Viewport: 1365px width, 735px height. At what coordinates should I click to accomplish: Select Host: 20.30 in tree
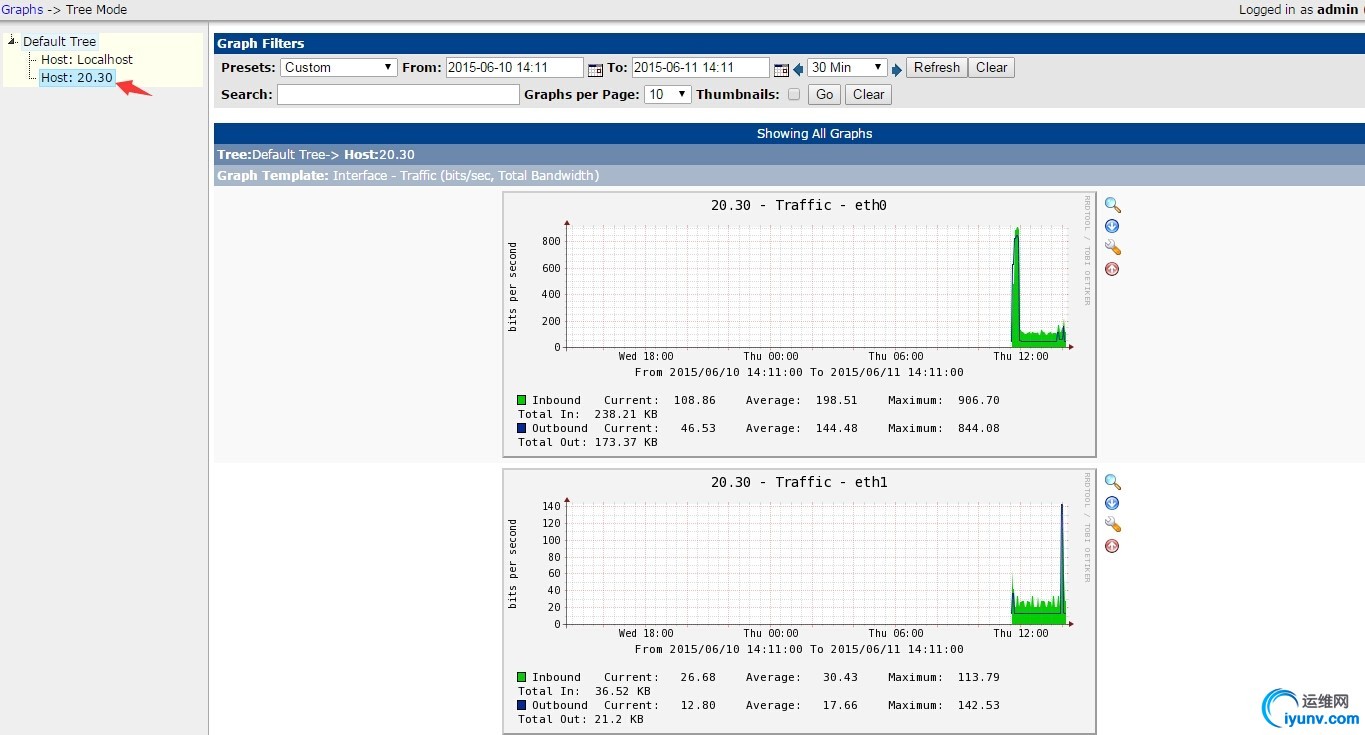click(x=77, y=78)
